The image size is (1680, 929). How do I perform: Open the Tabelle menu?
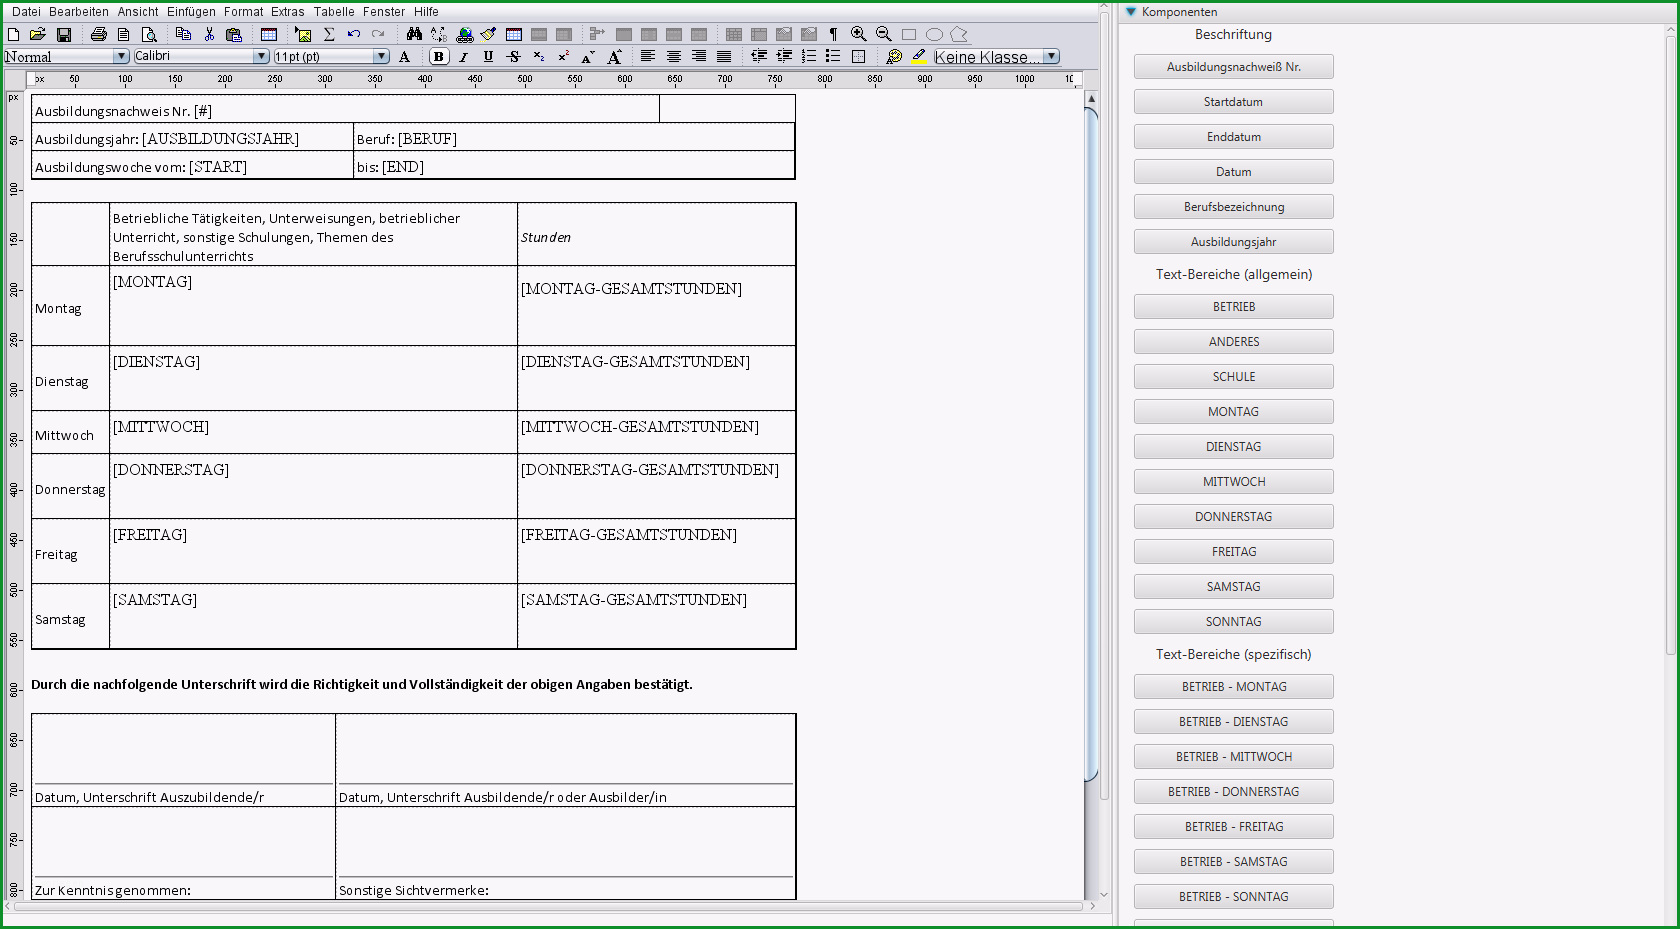[334, 12]
